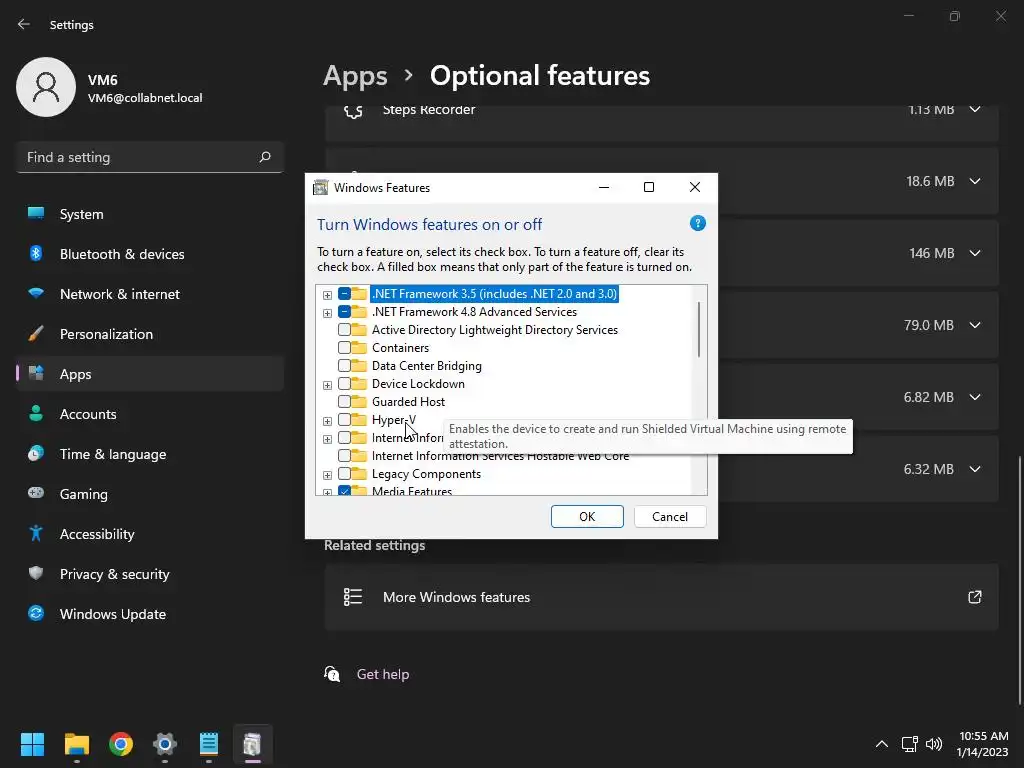
Task: Click OK in Windows Features dialog
Action: point(587,517)
